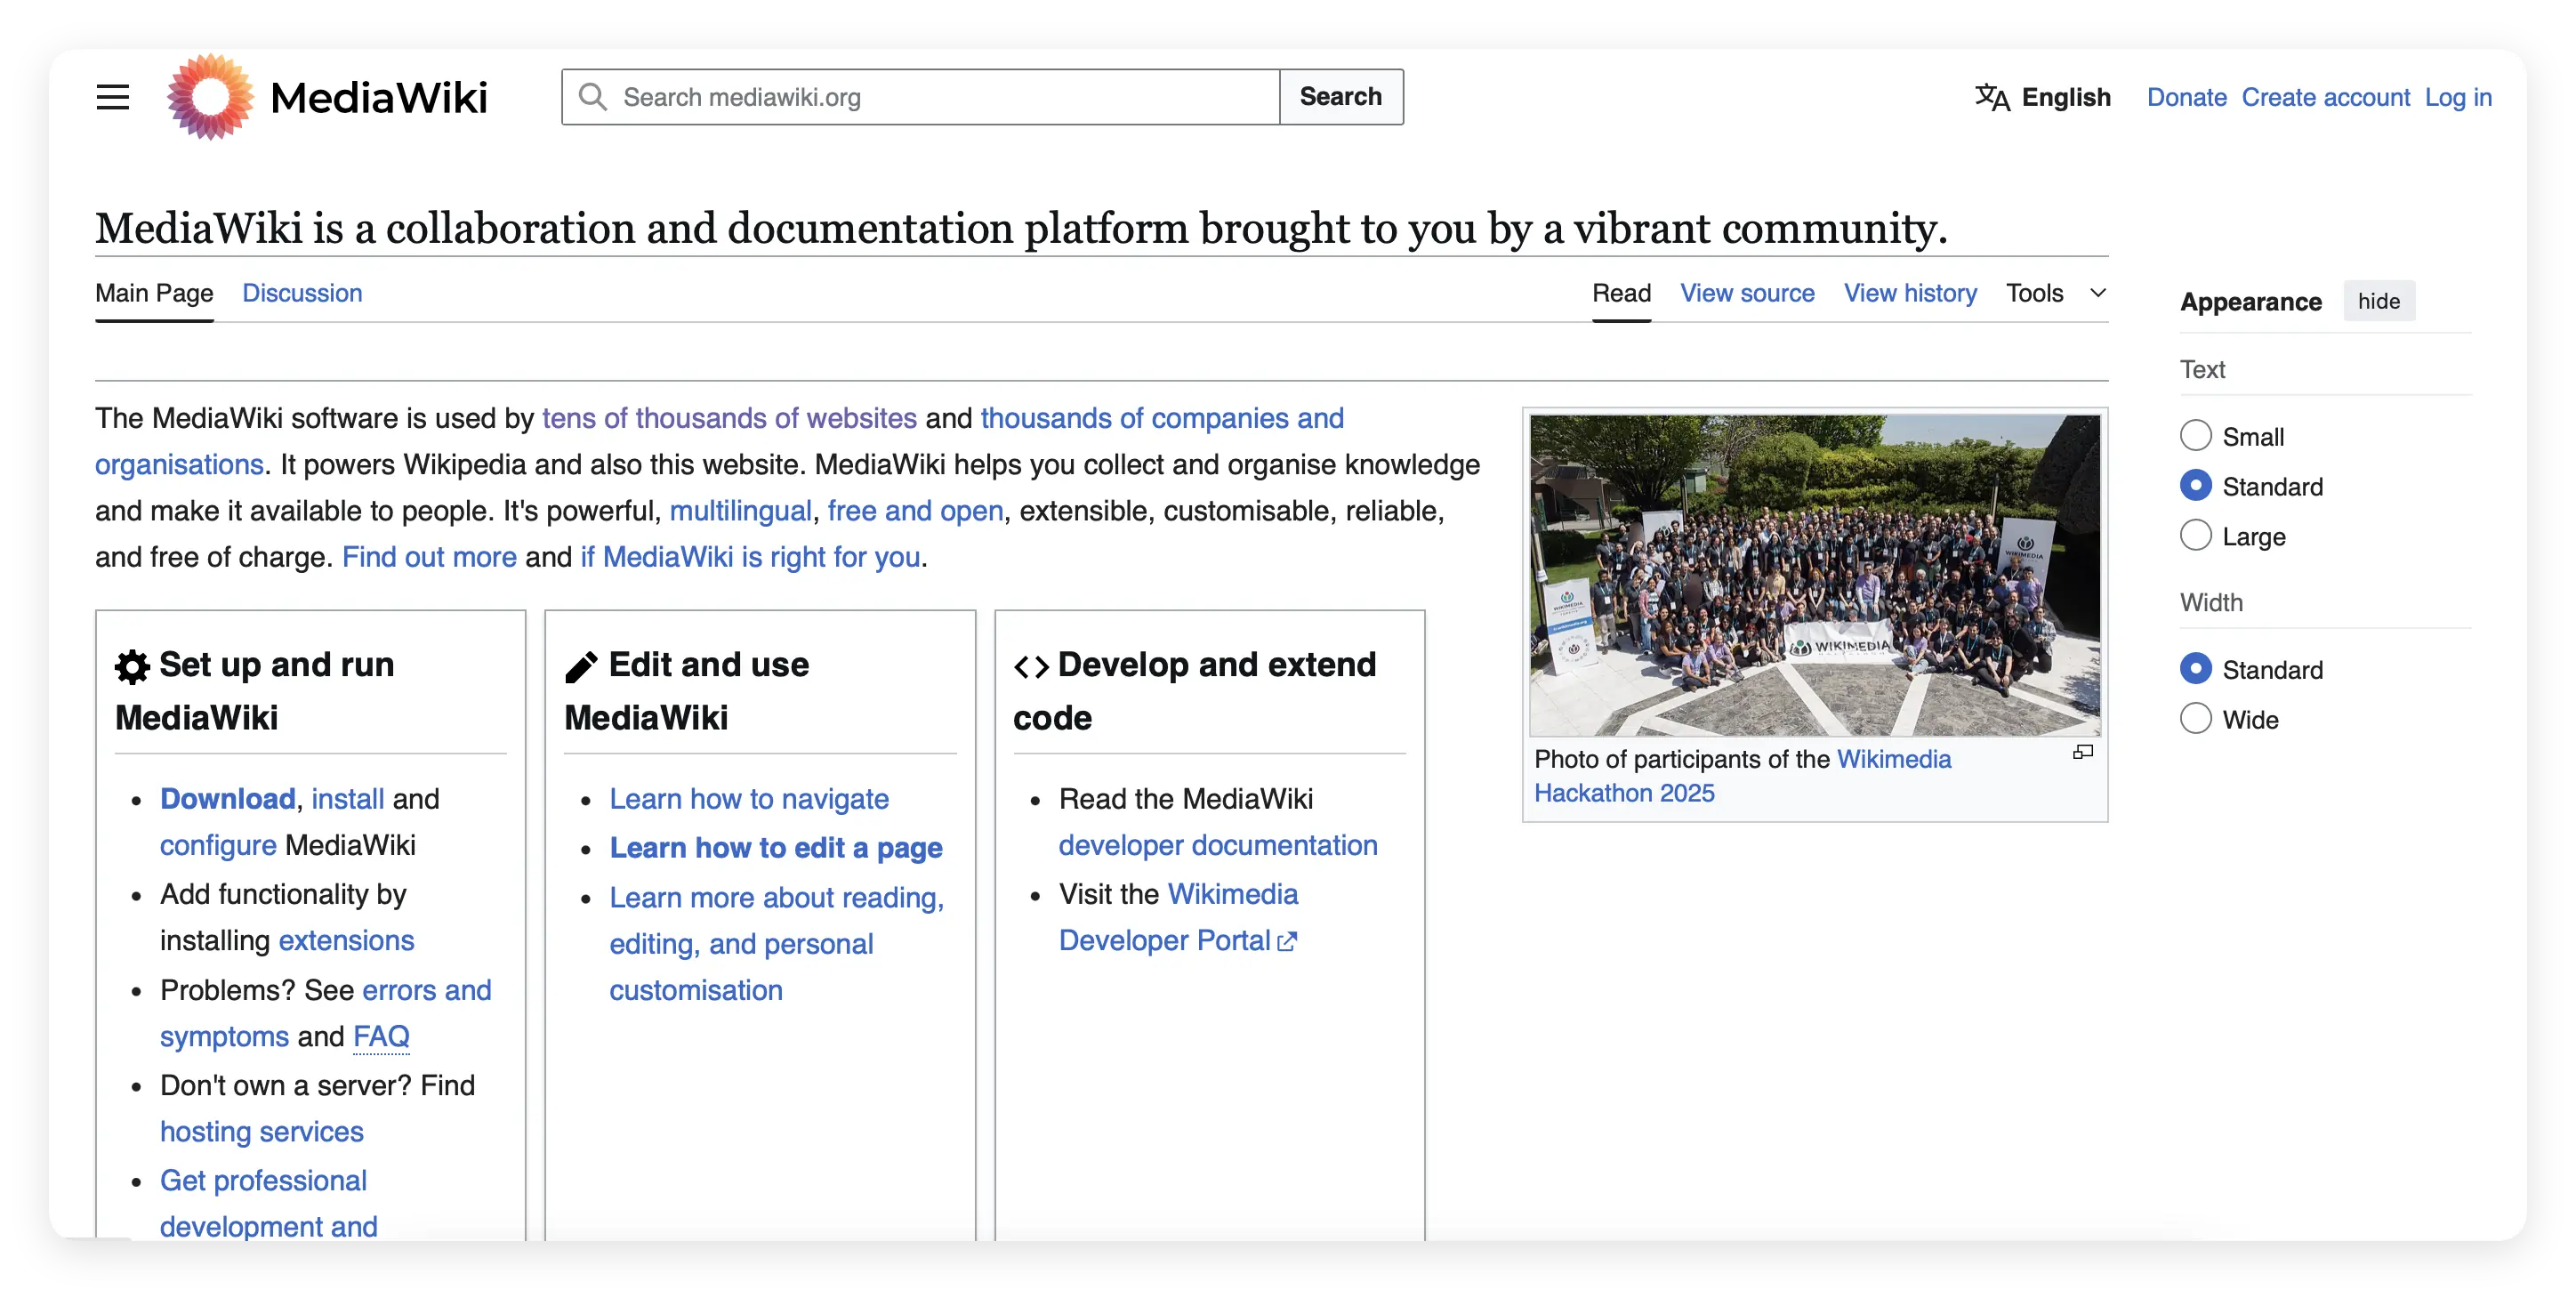Open developer documentation link
Image resolution: width=2576 pixels, height=1290 pixels.
pos(1218,845)
